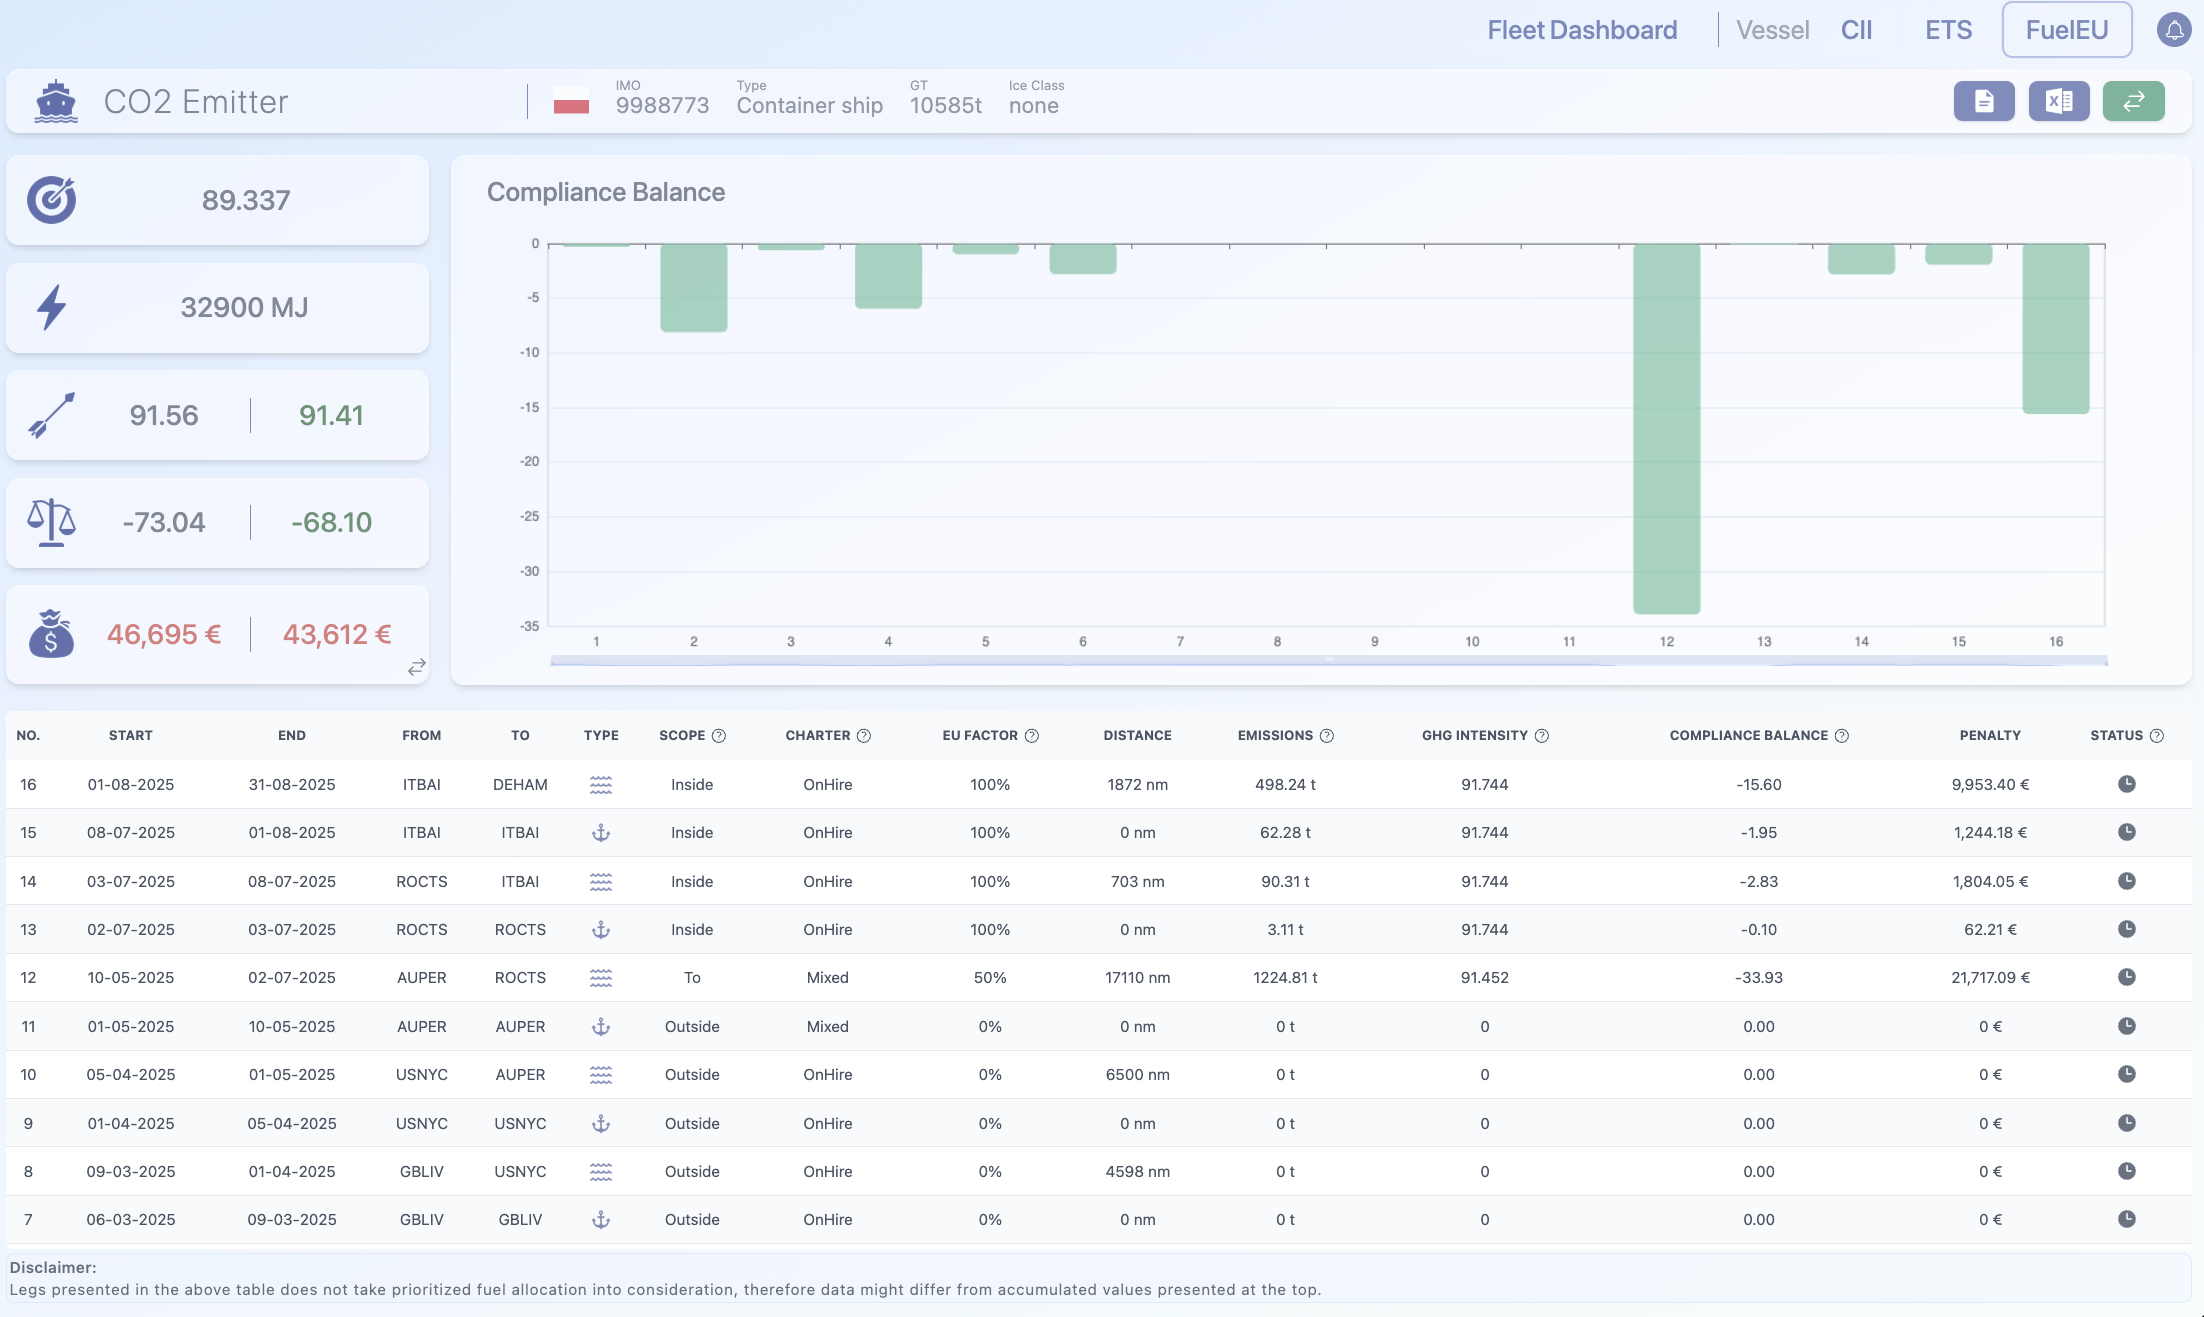Open the FuelEU tab
This screenshot has width=2204, height=1317.
(x=2066, y=30)
